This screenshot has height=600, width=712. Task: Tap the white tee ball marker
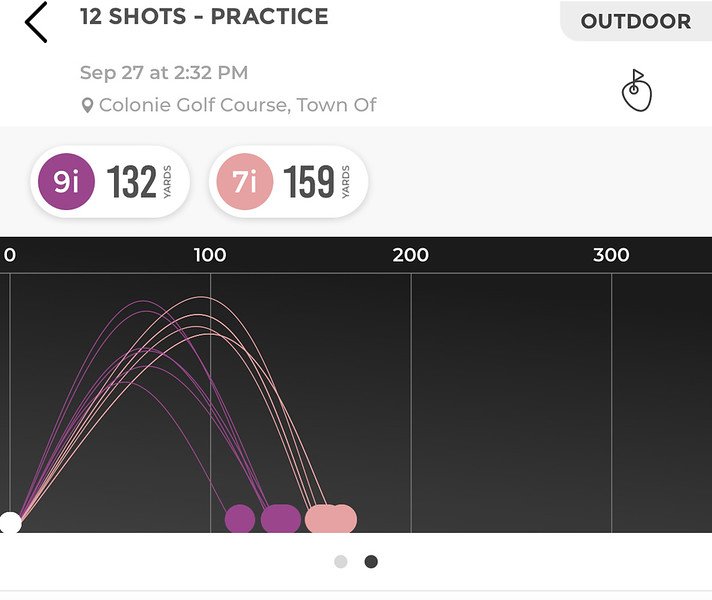(10, 522)
